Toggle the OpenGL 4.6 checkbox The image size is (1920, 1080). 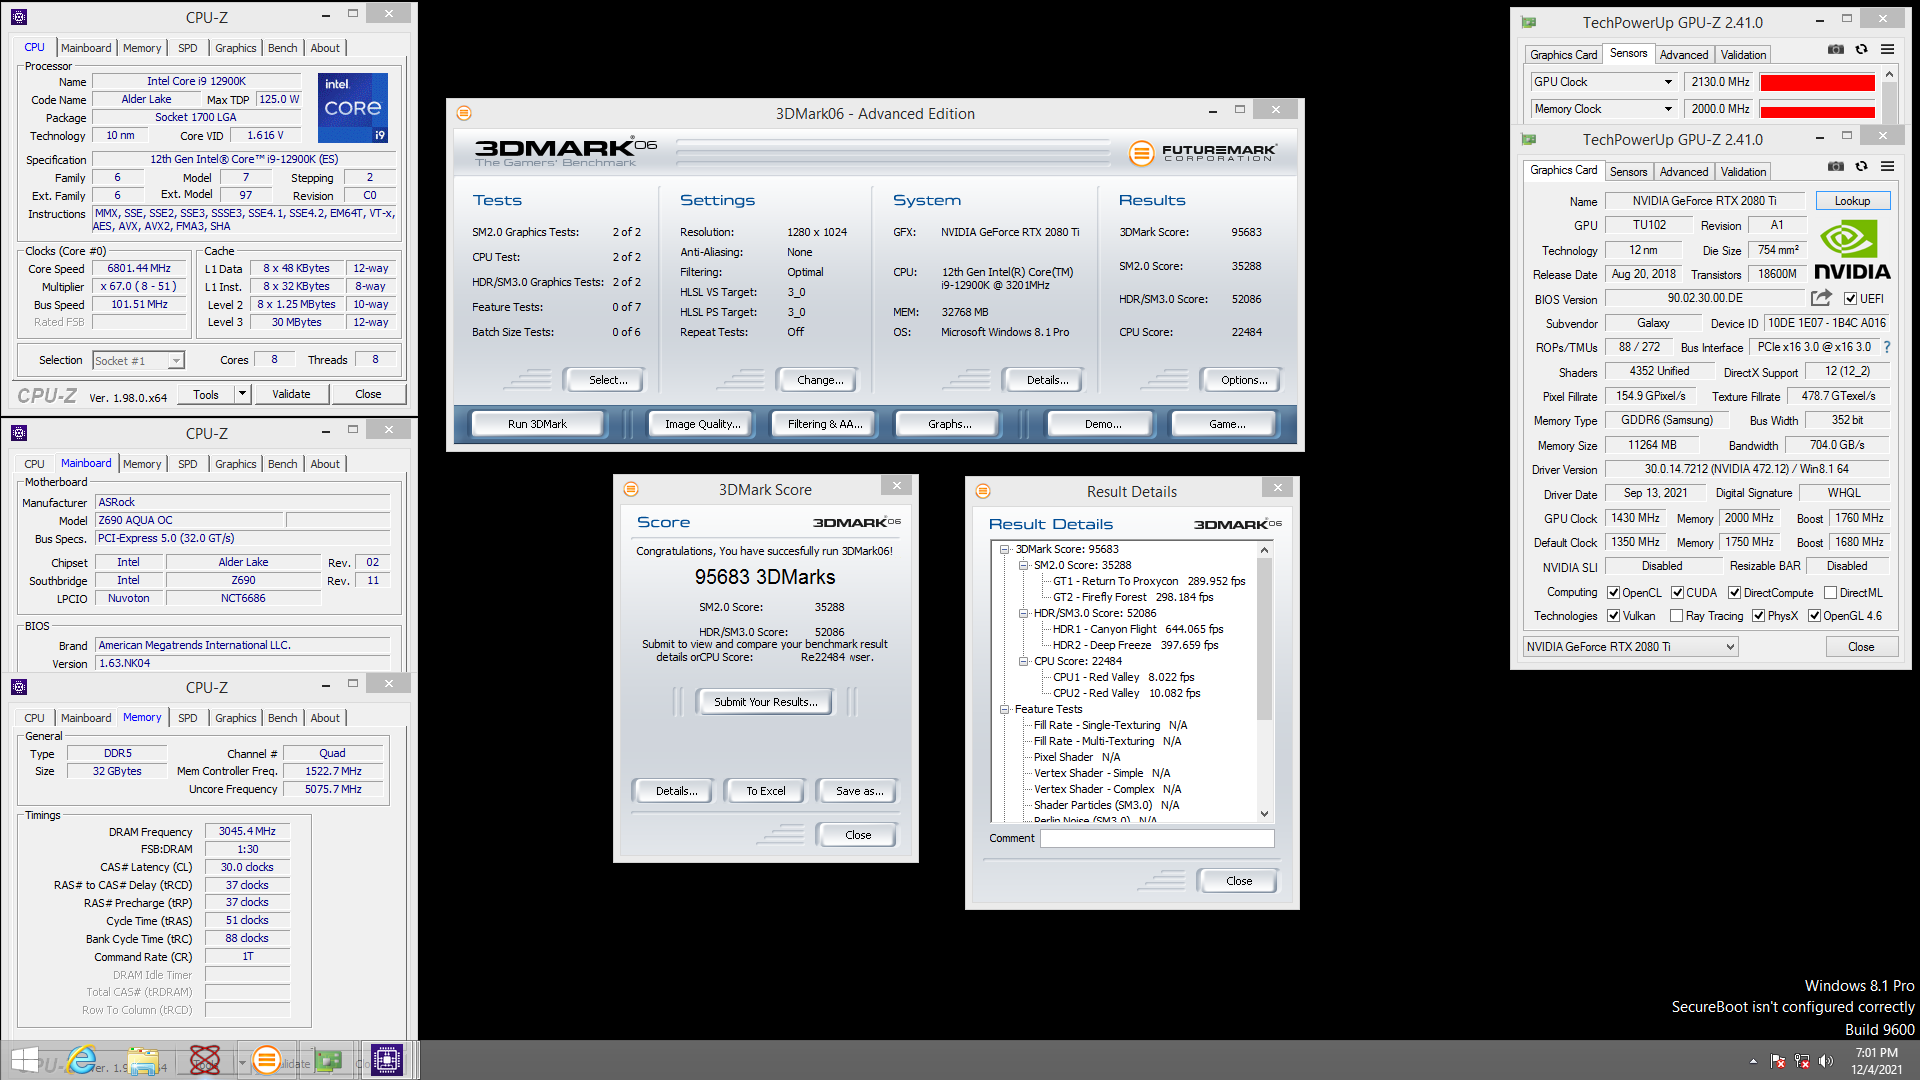click(x=1814, y=615)
